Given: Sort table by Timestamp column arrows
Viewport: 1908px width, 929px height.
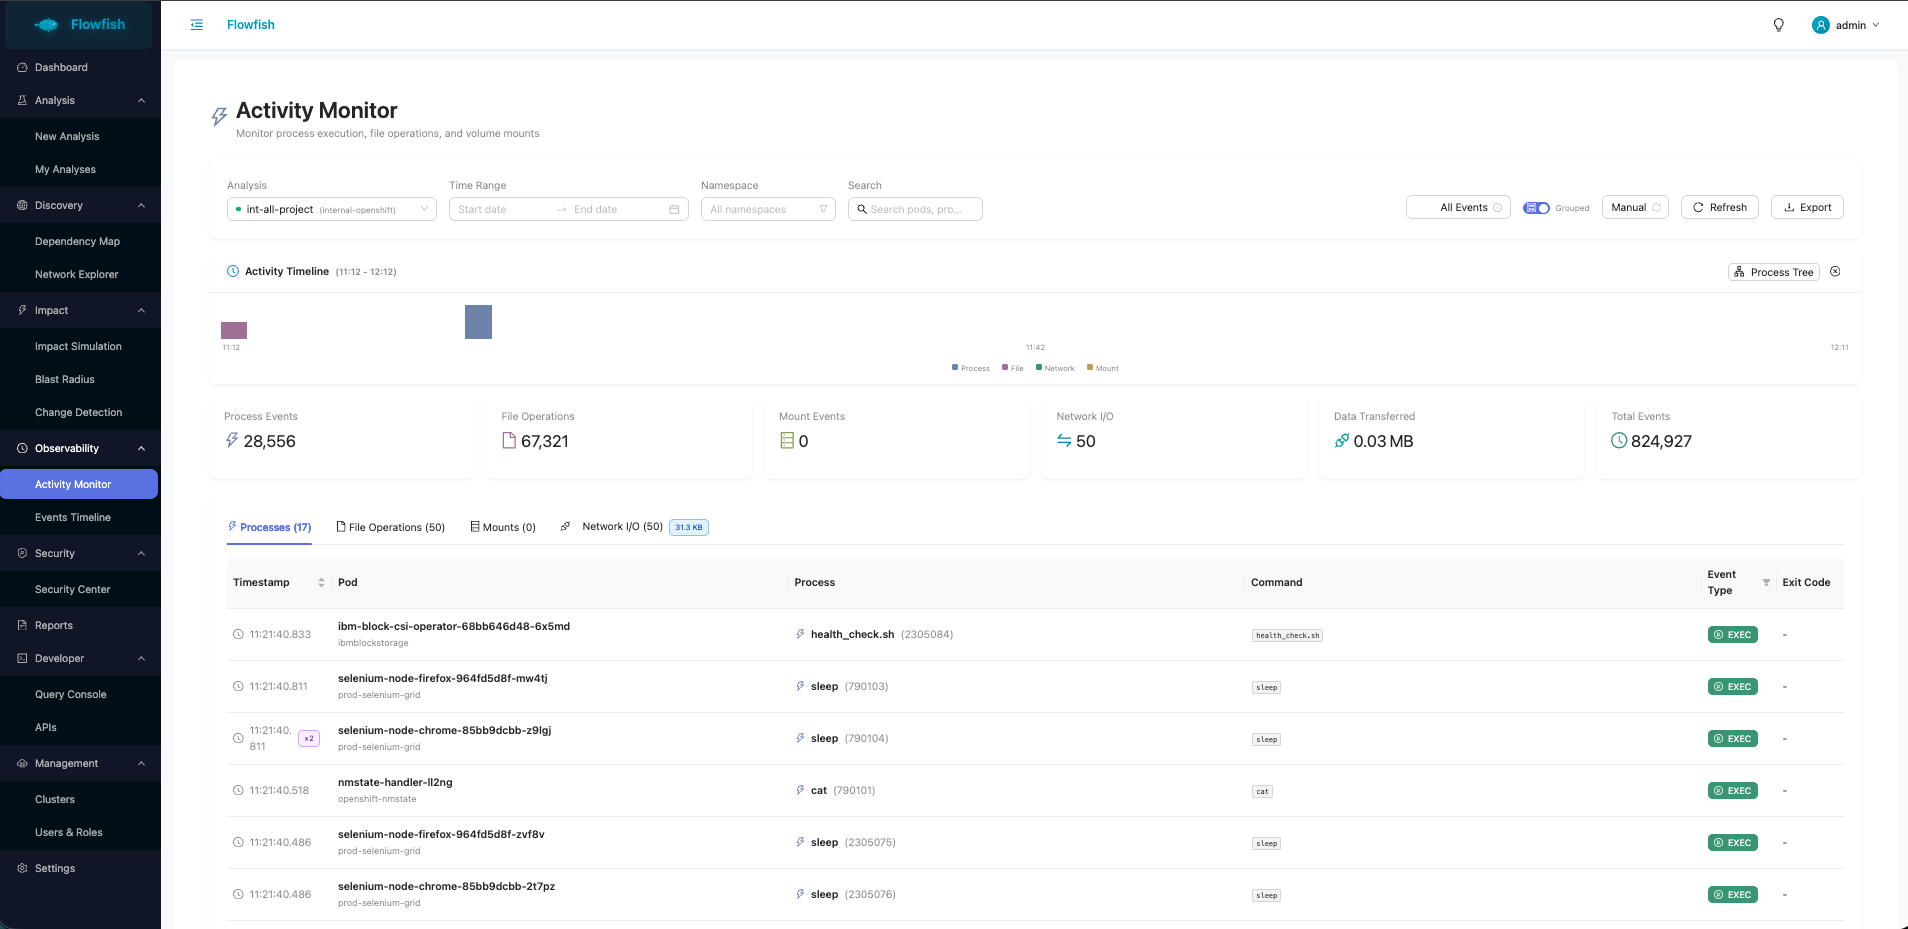Looking at the screenshot, I should [321, 583].
